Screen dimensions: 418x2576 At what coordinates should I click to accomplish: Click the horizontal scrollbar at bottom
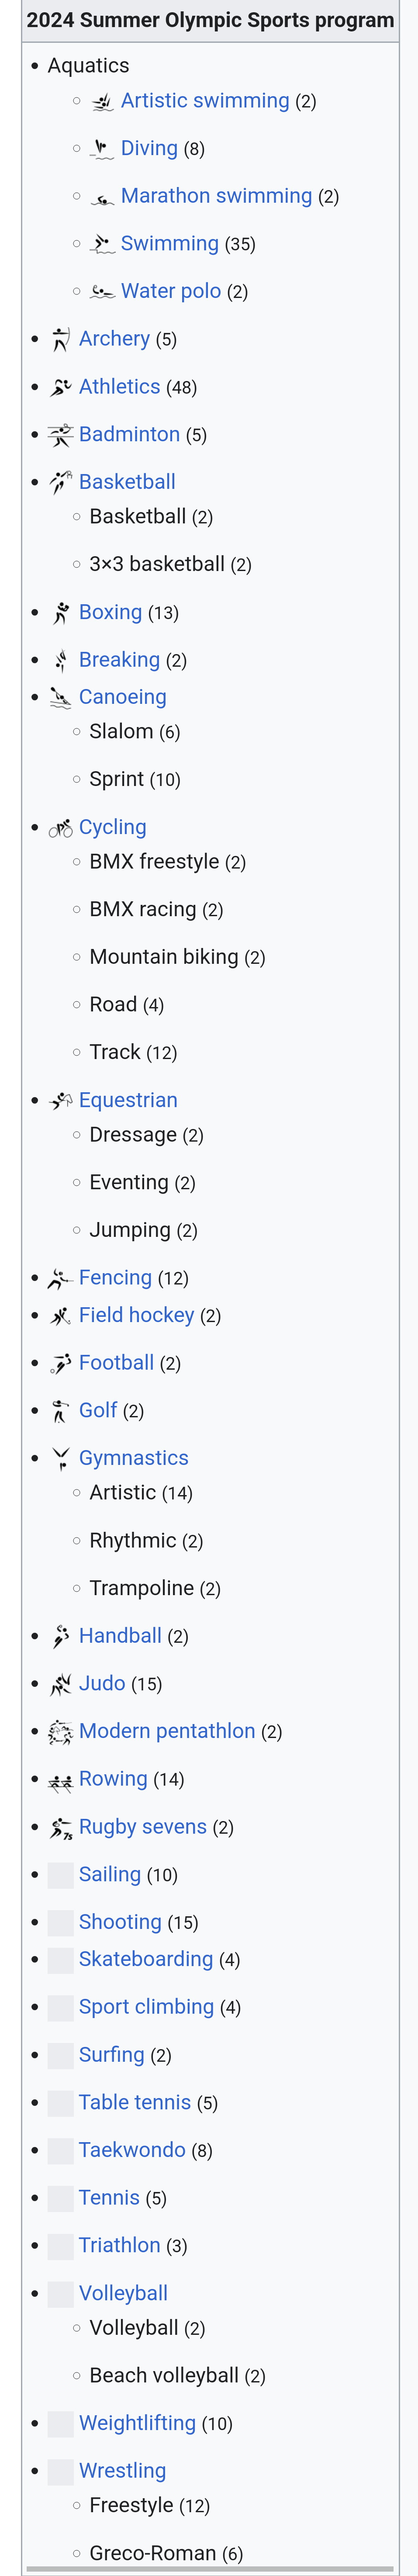210,2569
